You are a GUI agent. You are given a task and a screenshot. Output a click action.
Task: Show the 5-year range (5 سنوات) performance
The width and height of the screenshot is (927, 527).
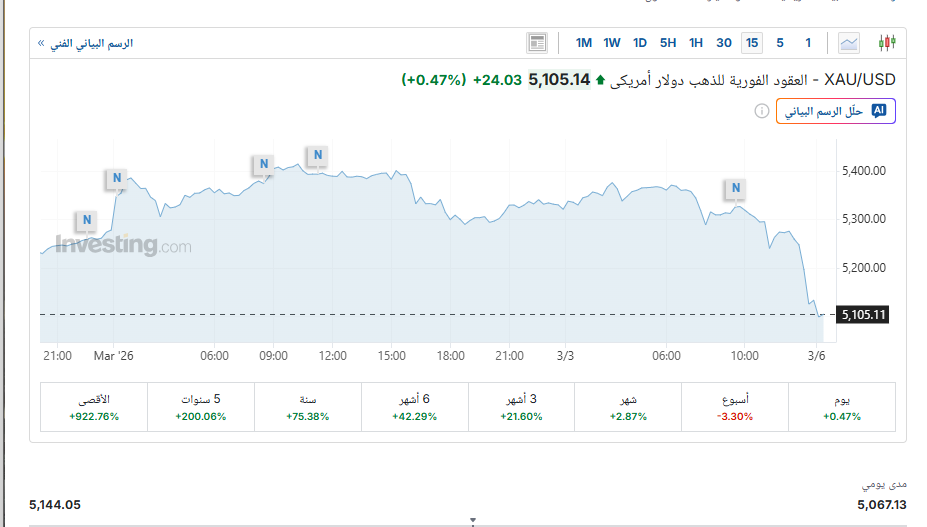[x=203, y=407]
